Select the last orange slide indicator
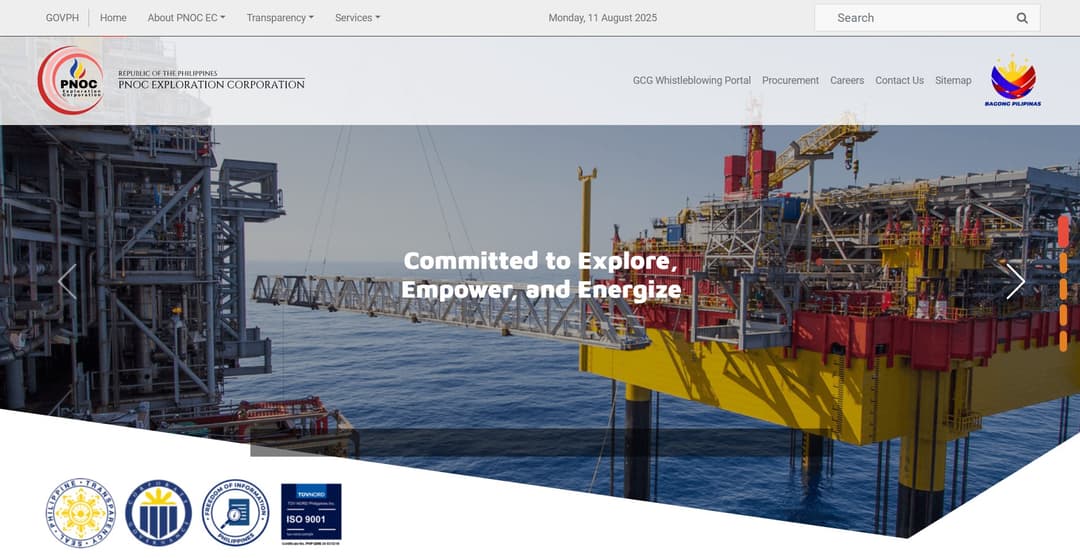This screenshot has height=558, width=1080. click(x=1063, y=341)
